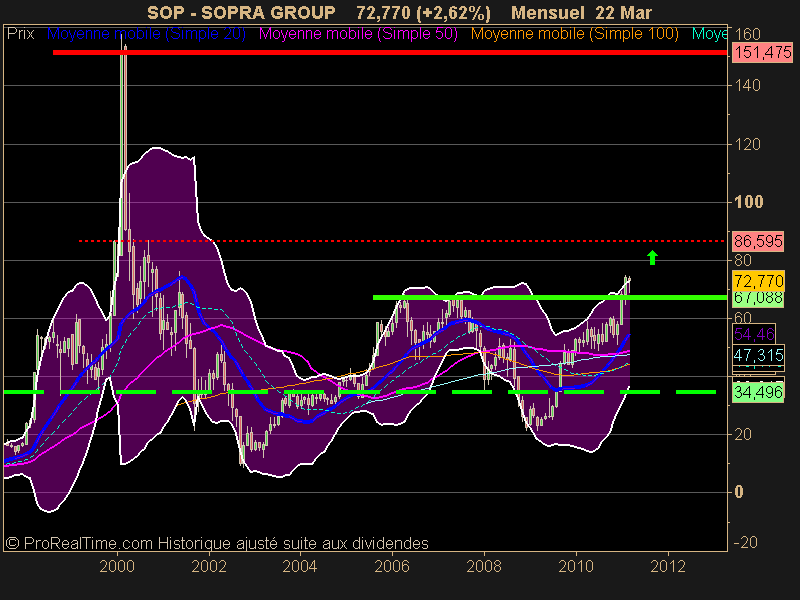
Task: Click the 54,46 moving average value label
Action: point(754,335)
